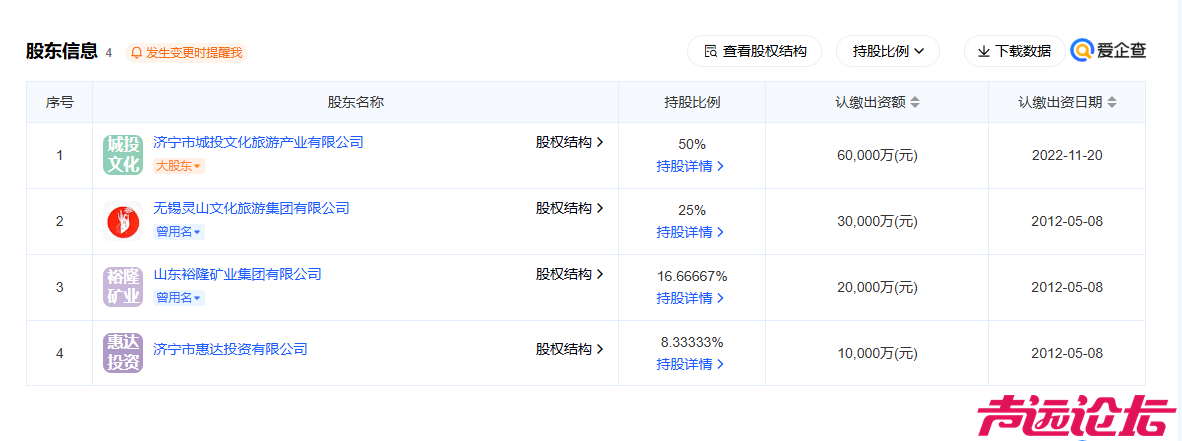Click the 10,000万(元) amount cell
This screenshot has width=1182, height=441.
[x=877, y=354]
